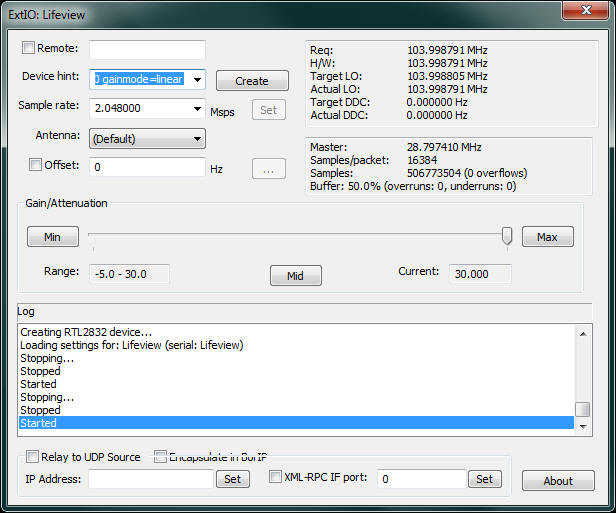Select the highlighted 'Started' log entry
This screenshot has width=616, height=513.
(296, 423)
